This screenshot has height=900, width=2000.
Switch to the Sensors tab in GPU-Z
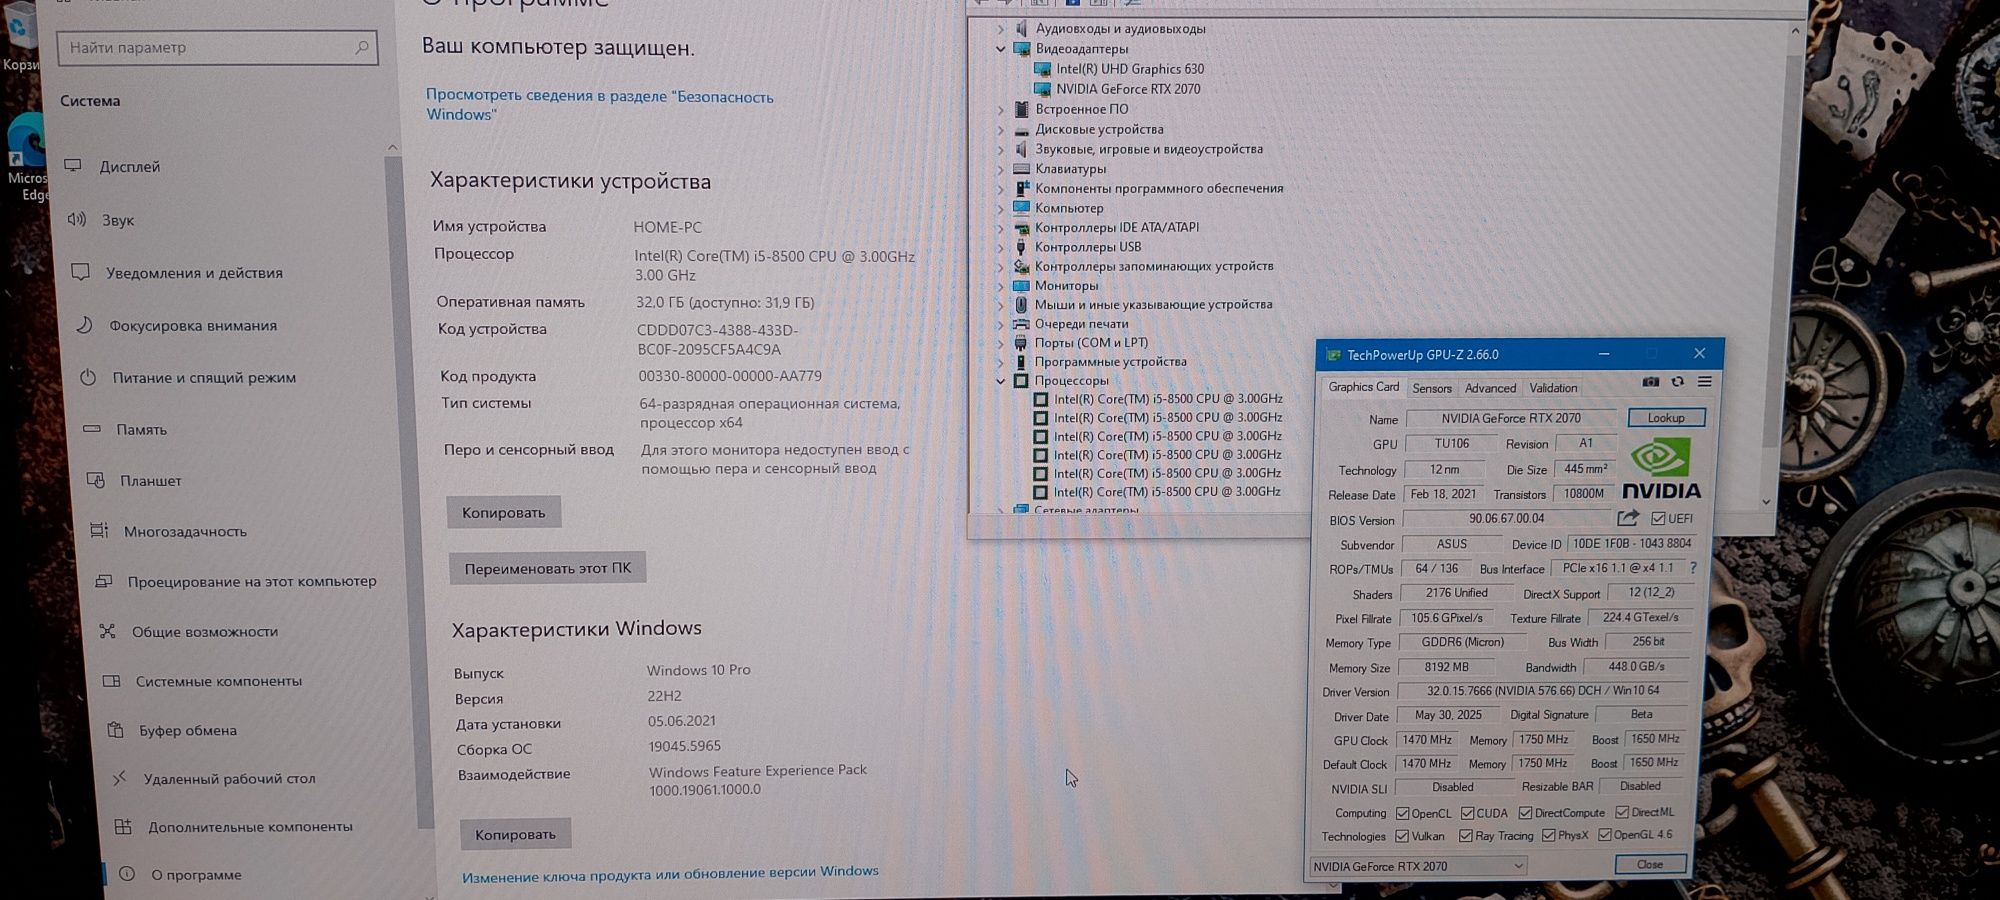(1431, 388)
